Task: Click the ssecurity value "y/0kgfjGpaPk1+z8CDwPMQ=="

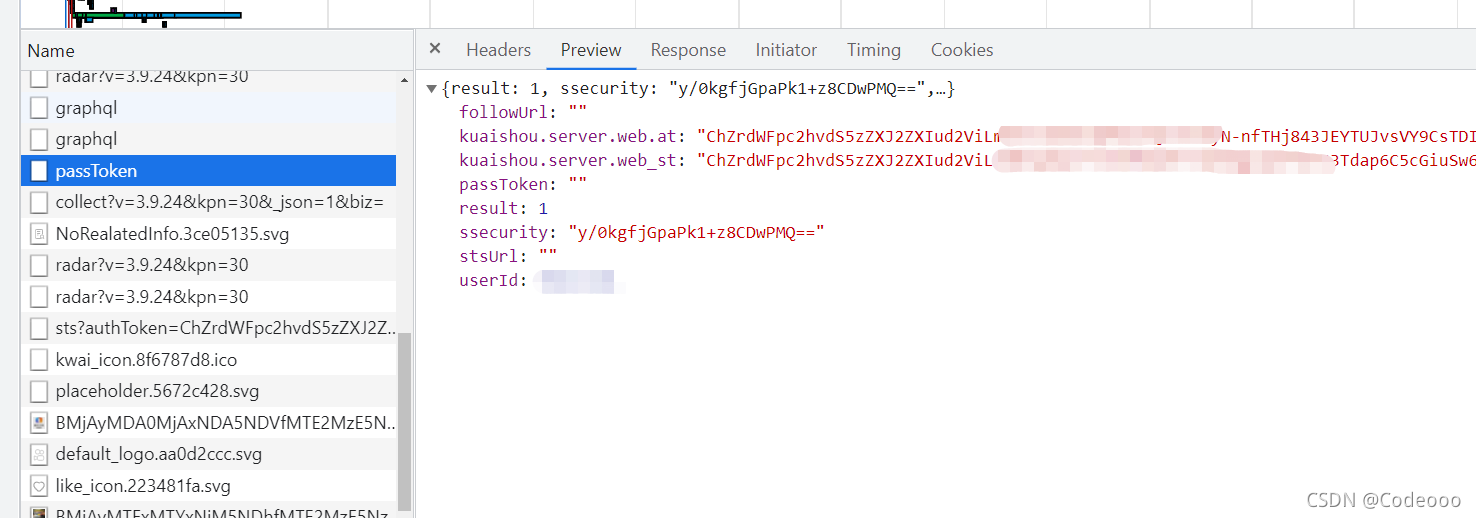Action: [x=696, y=232]
